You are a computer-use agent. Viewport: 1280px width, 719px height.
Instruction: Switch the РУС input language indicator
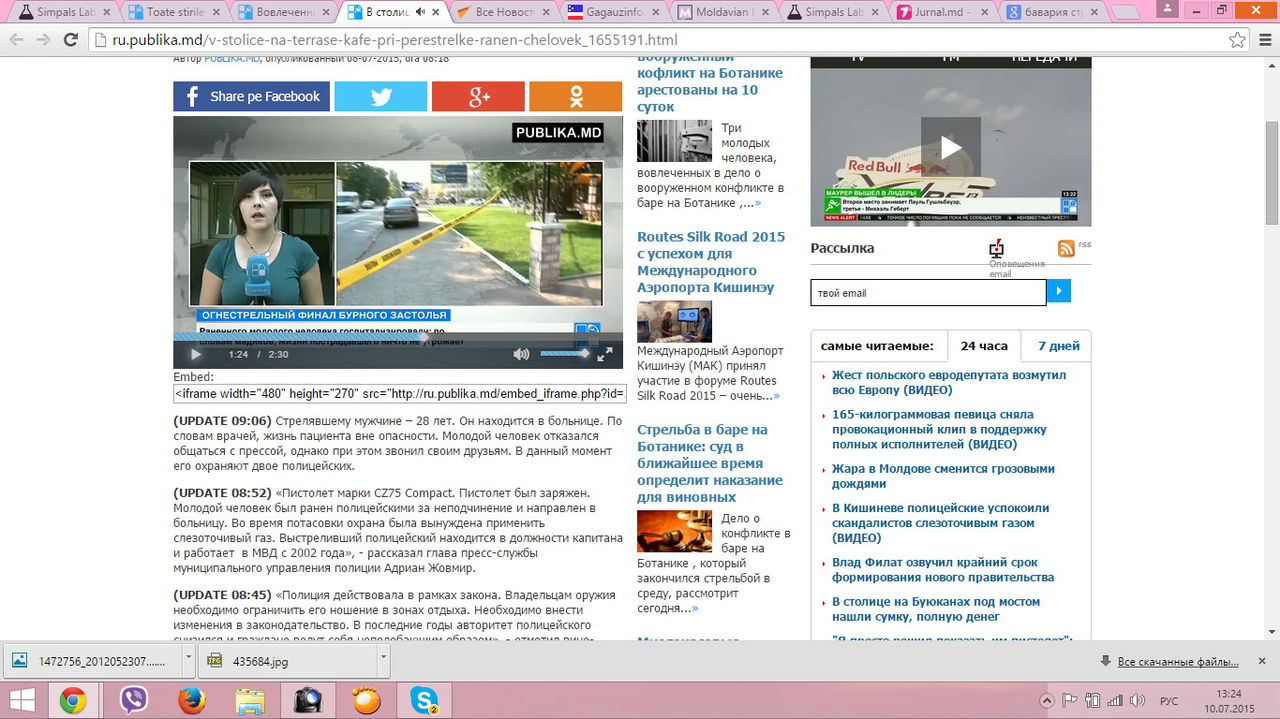pos(1167,700)
